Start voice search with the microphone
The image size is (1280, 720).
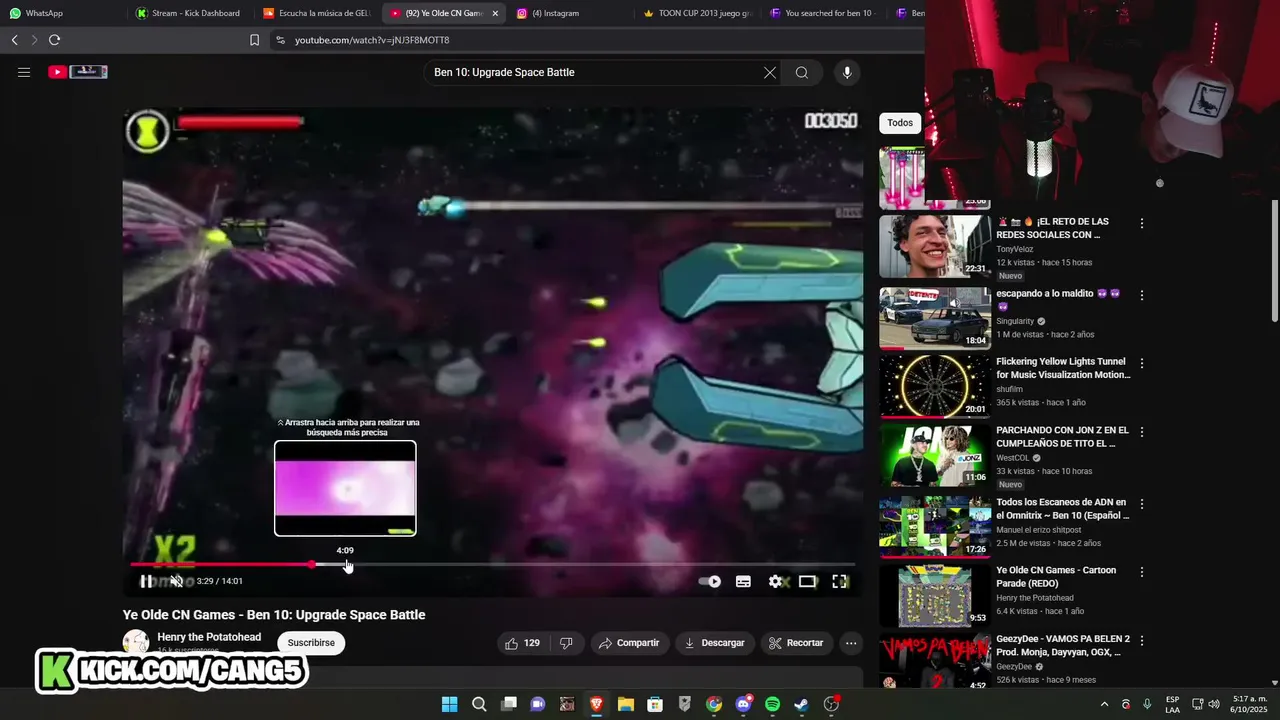point(847,72)
